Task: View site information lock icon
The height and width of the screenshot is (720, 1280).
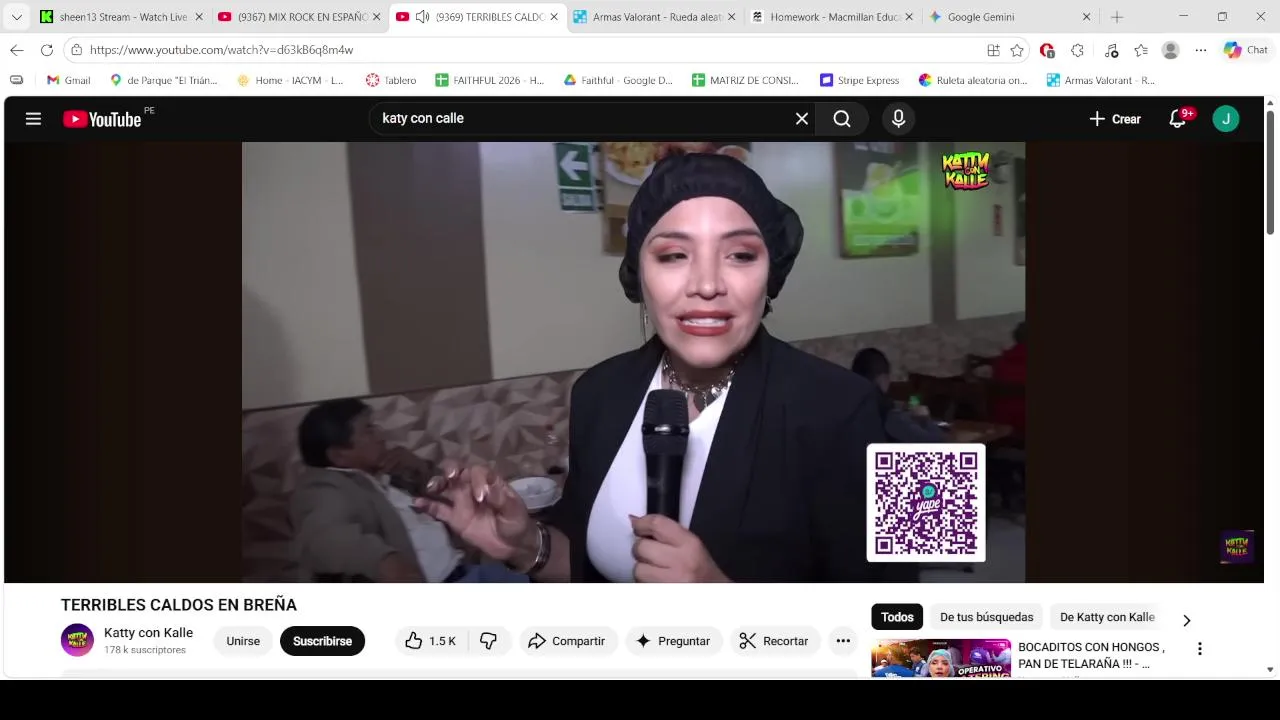Action: click(x=76, y=50)
